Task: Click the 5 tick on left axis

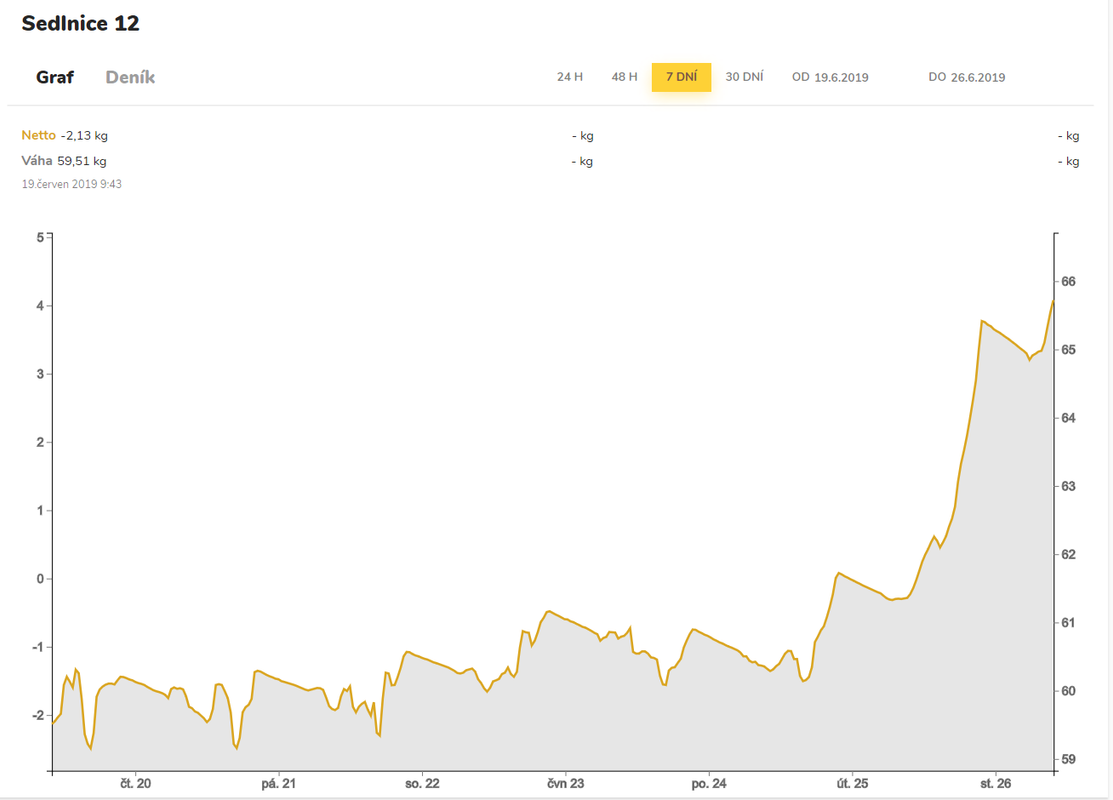Action: click(40, 238)
